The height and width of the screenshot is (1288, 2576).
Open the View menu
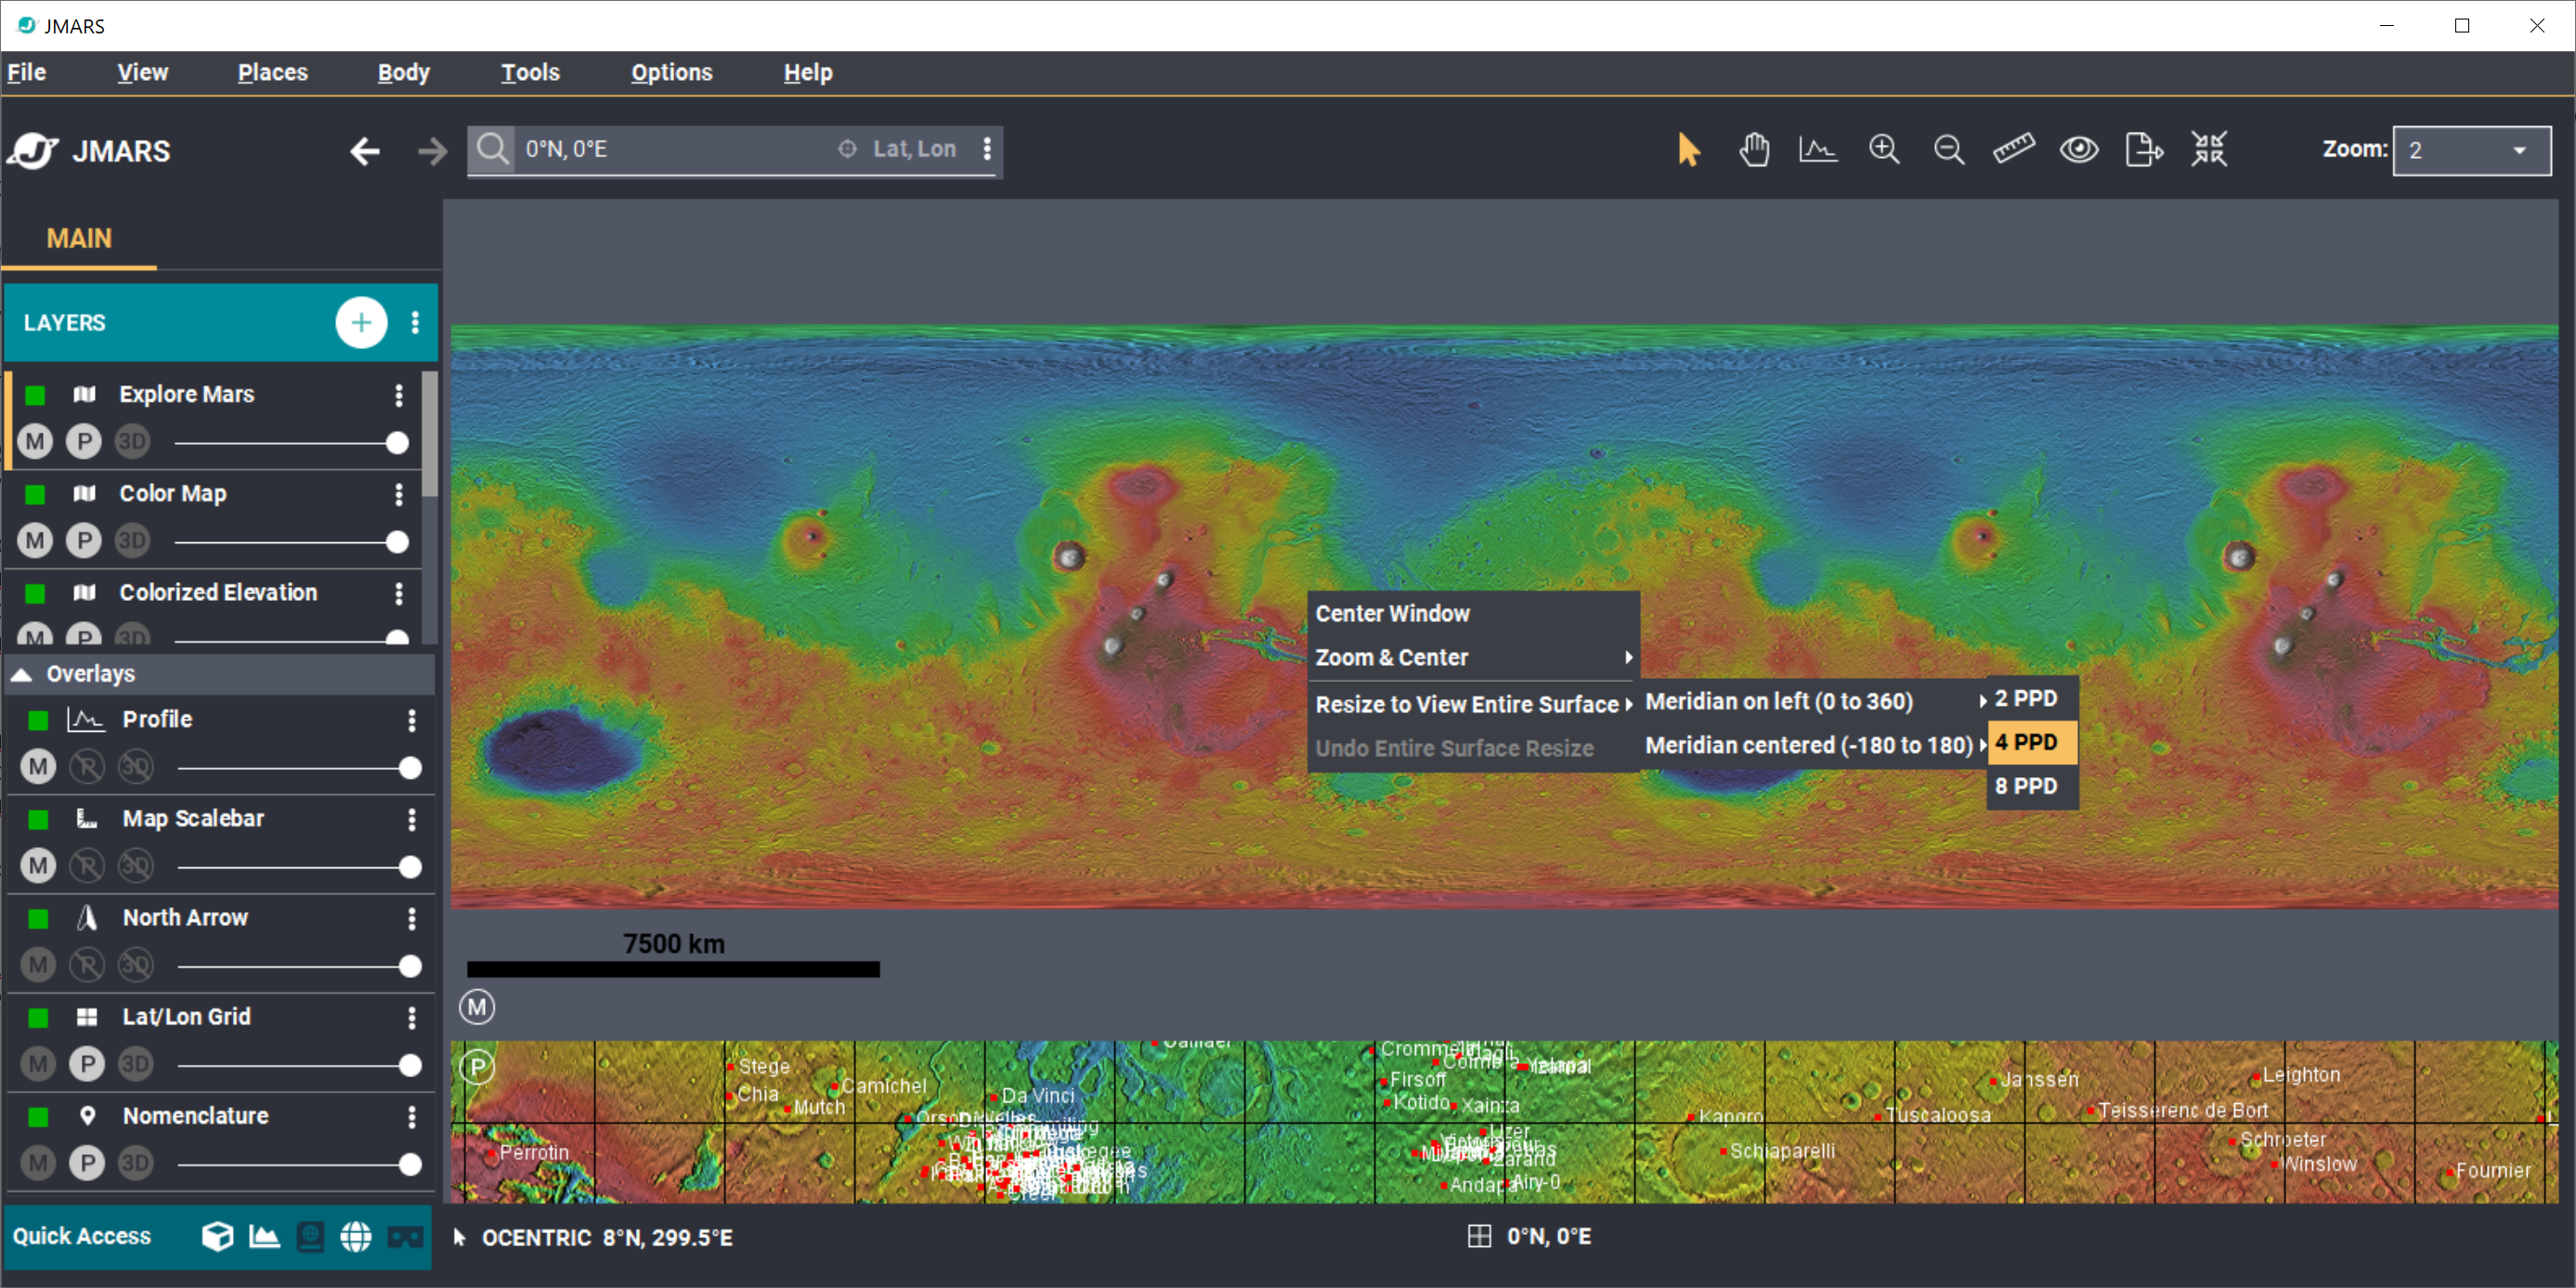coord(143,72)
